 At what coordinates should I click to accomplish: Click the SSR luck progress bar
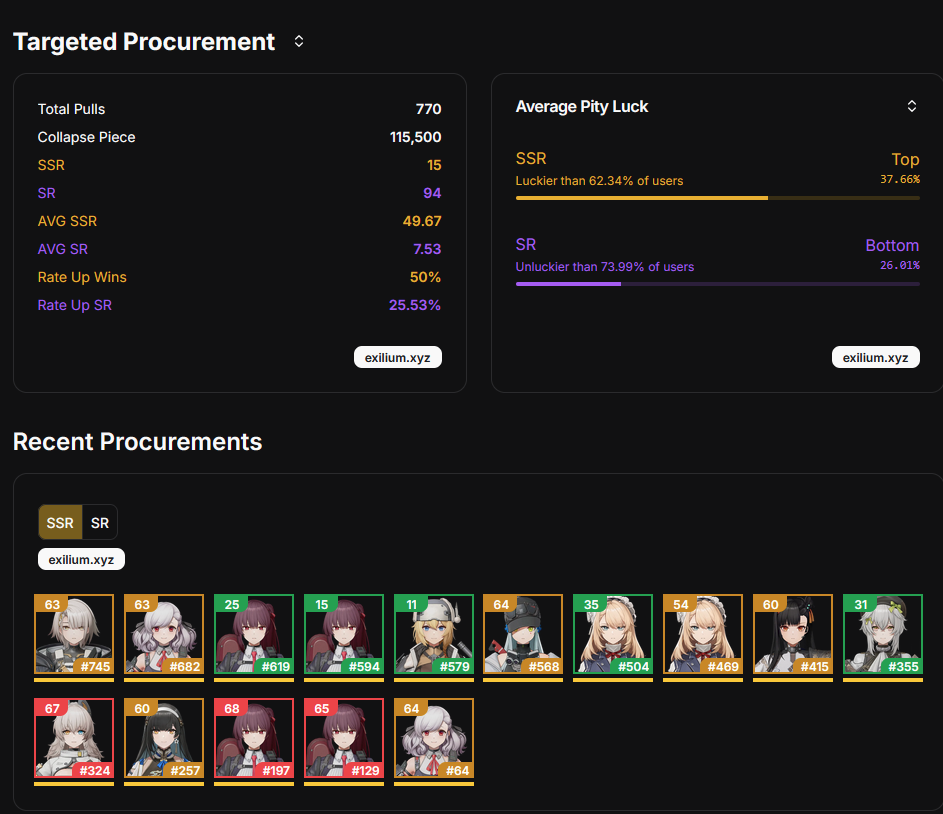click(x=717, y=198)
